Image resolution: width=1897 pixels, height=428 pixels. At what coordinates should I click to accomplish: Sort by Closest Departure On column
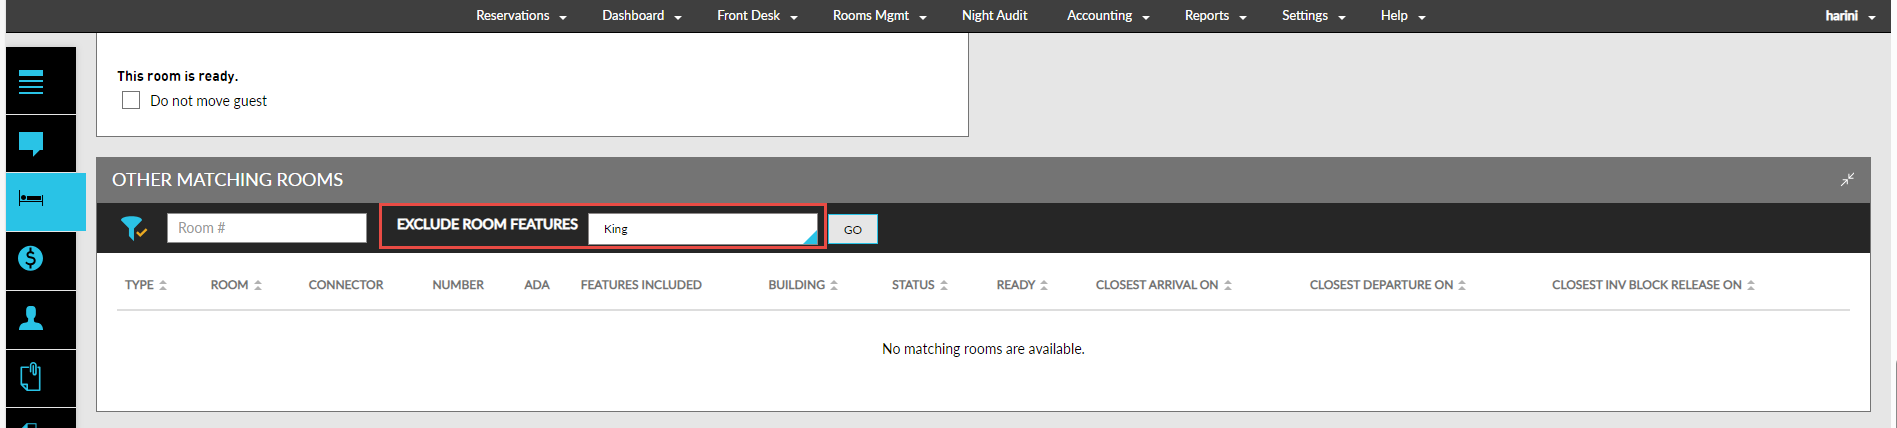(1388, 285)
